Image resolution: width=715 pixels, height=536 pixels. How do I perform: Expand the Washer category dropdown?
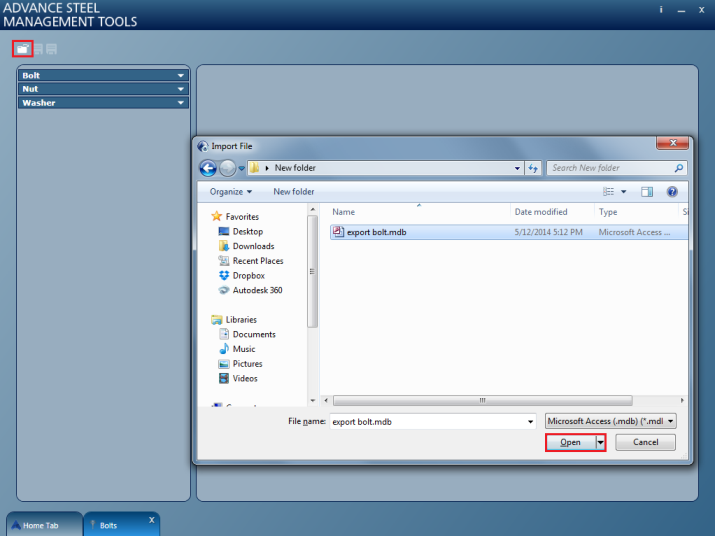(x=181, y=103)
